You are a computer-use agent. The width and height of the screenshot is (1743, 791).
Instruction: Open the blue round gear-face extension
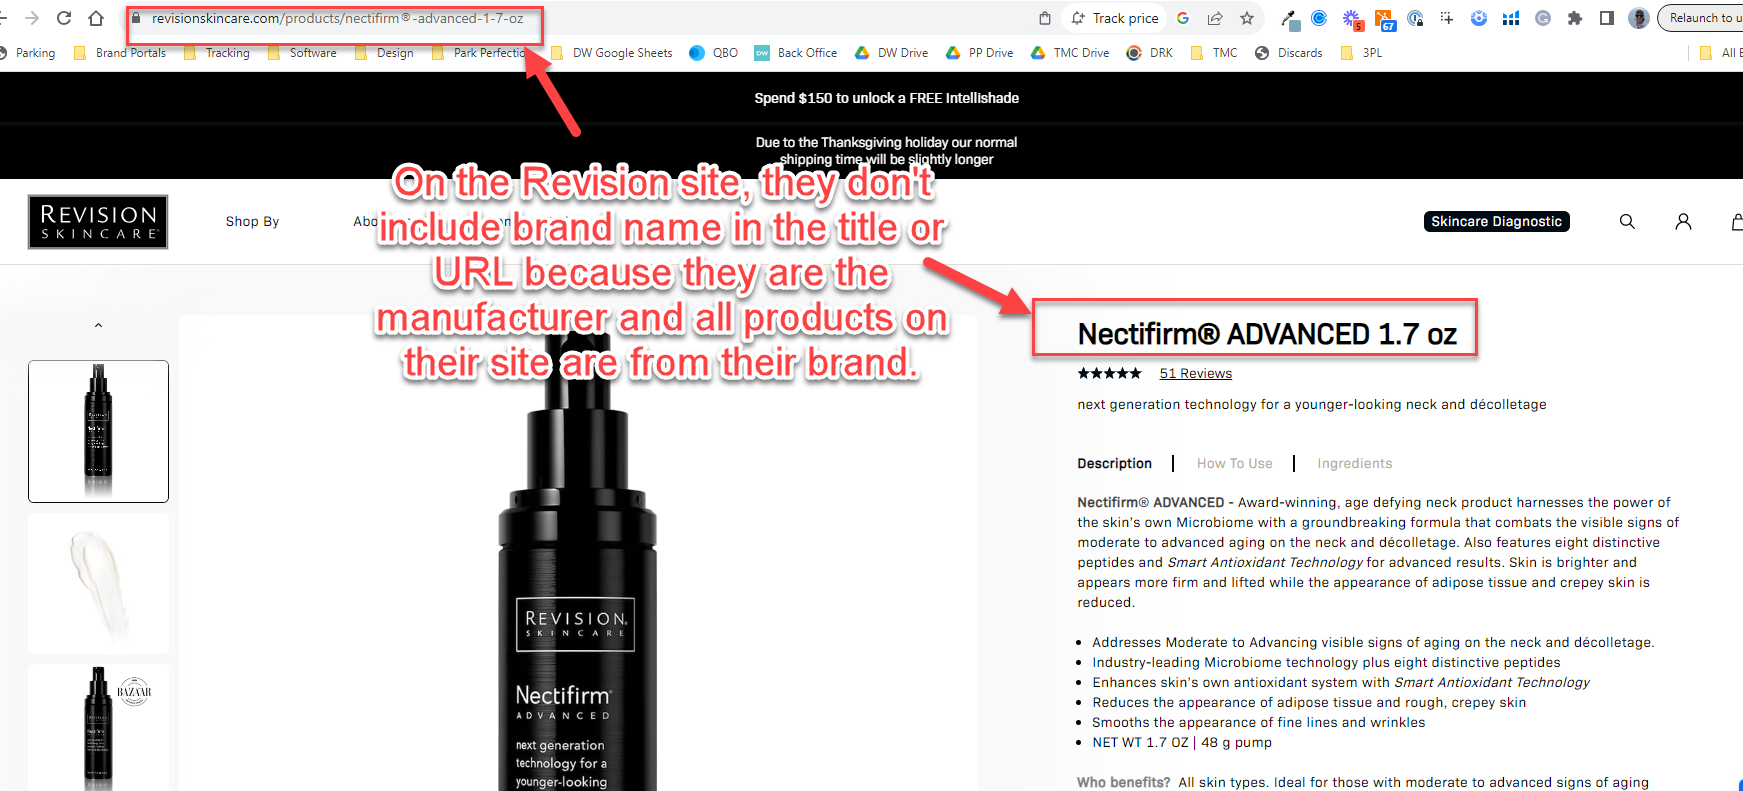[1479, 18]
